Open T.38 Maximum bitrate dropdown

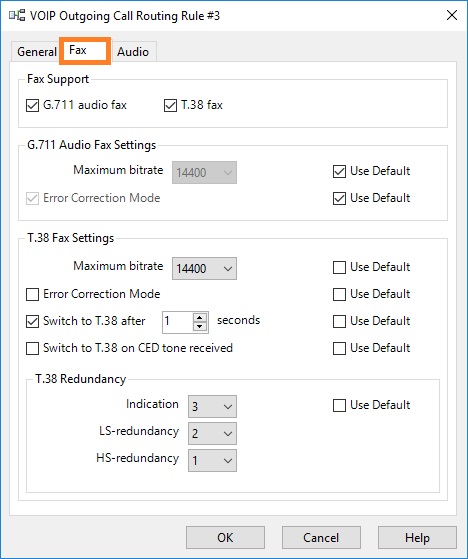[204, 268]
